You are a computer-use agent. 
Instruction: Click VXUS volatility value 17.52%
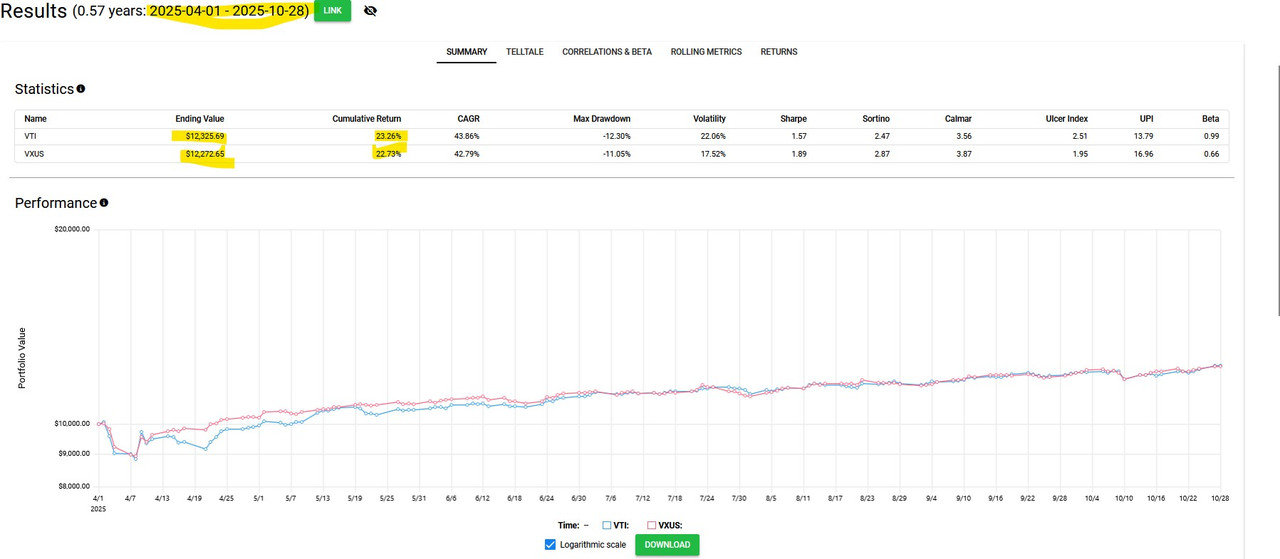713,154
